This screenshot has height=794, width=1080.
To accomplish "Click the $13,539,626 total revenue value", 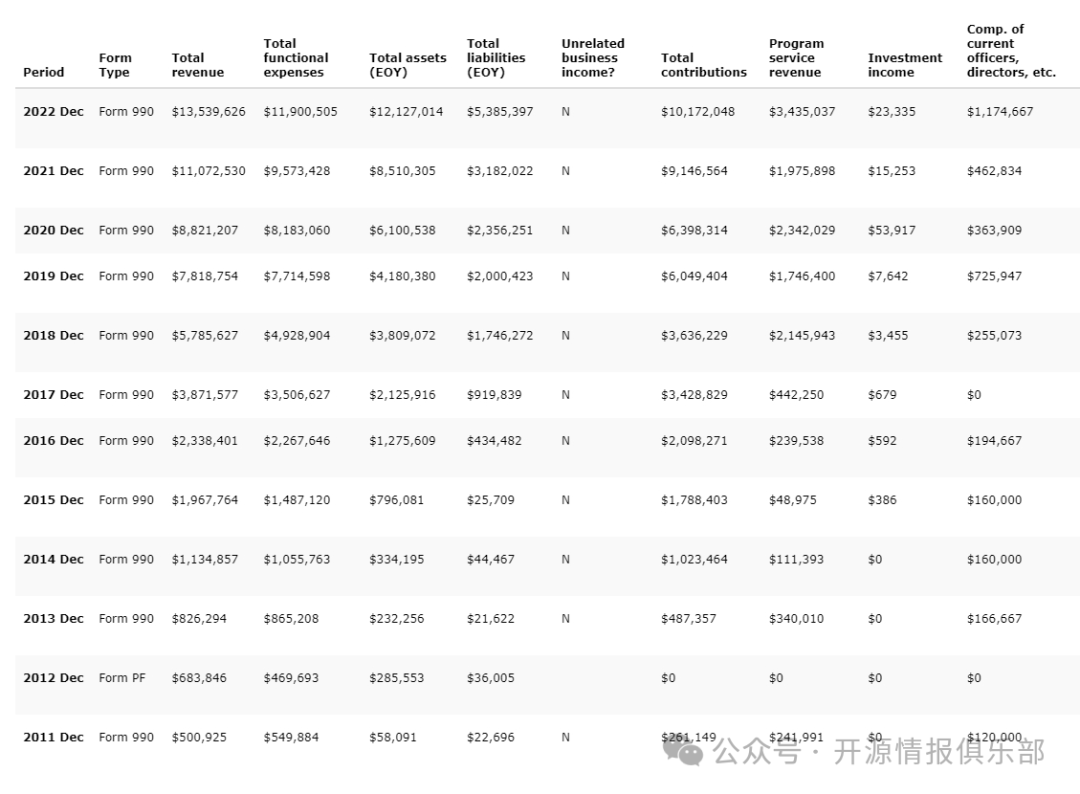I will (208, 112).
